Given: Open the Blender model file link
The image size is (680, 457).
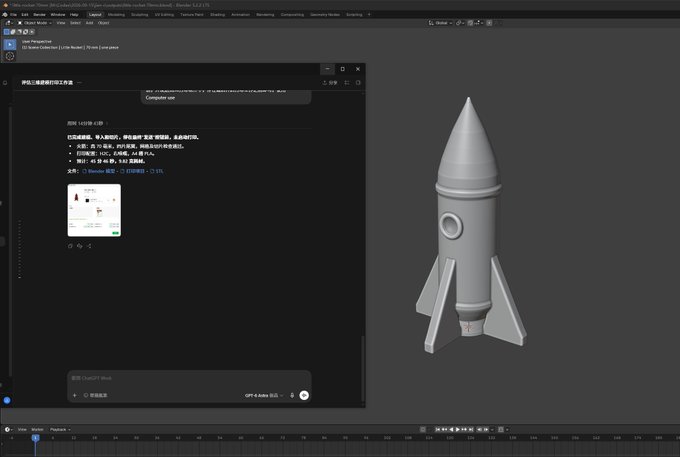Looking at the screenshot, I should (x=99, y=171).
